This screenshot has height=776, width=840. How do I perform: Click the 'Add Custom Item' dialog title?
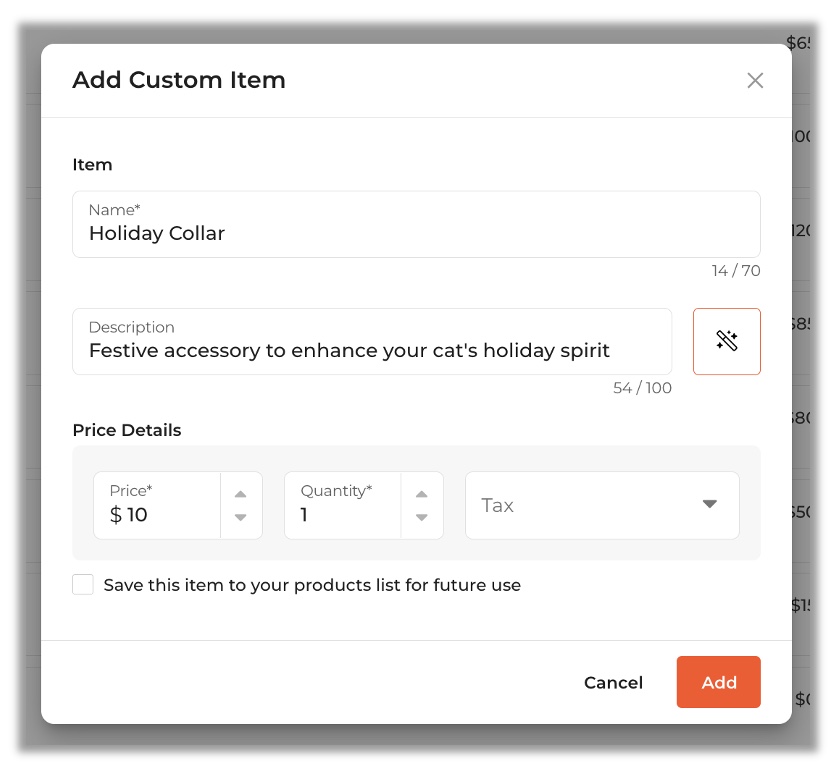[179, 80]
